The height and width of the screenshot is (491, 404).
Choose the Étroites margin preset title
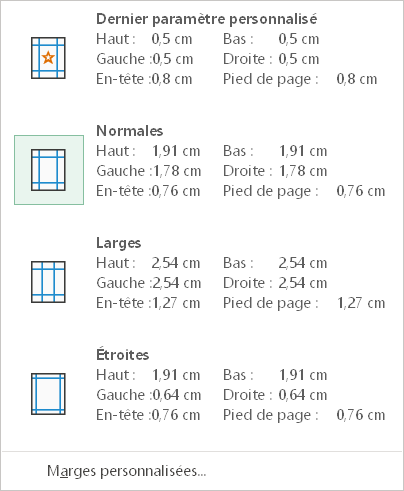(123, 355)
